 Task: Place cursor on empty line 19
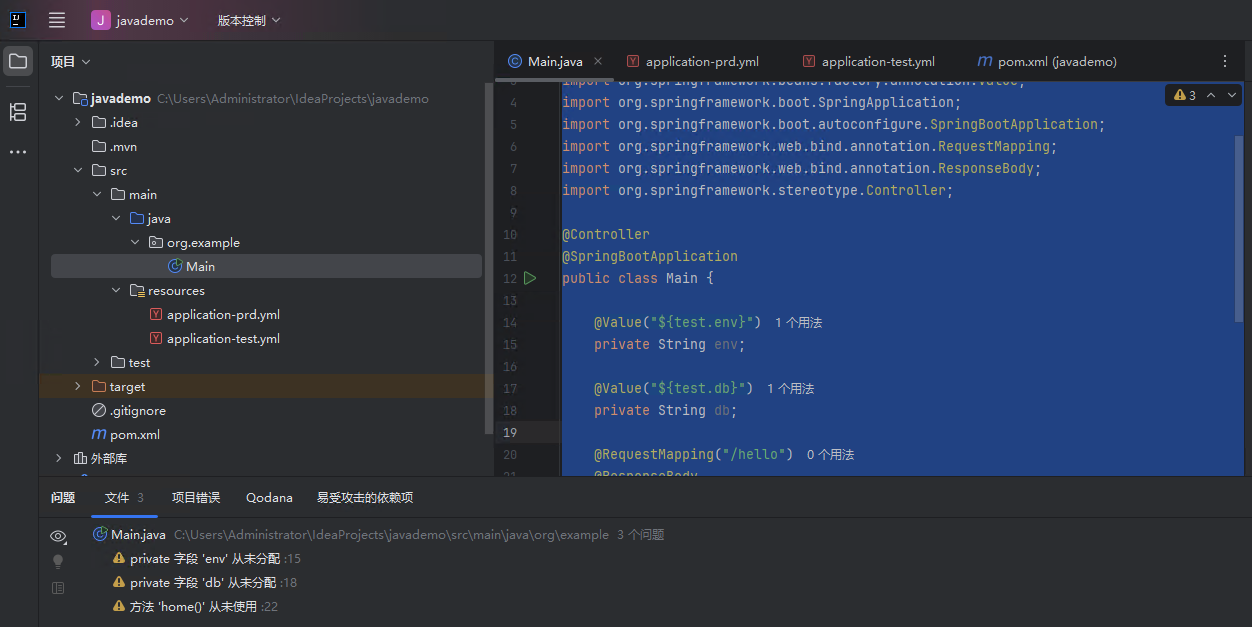[x=900, y=433]
